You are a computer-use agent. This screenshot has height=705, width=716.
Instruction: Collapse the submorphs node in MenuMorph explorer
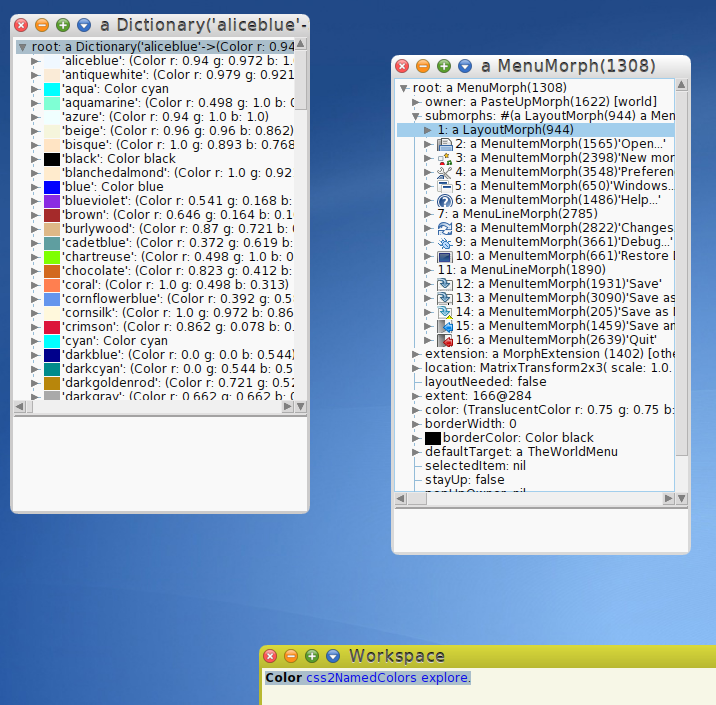coord(417,116)
